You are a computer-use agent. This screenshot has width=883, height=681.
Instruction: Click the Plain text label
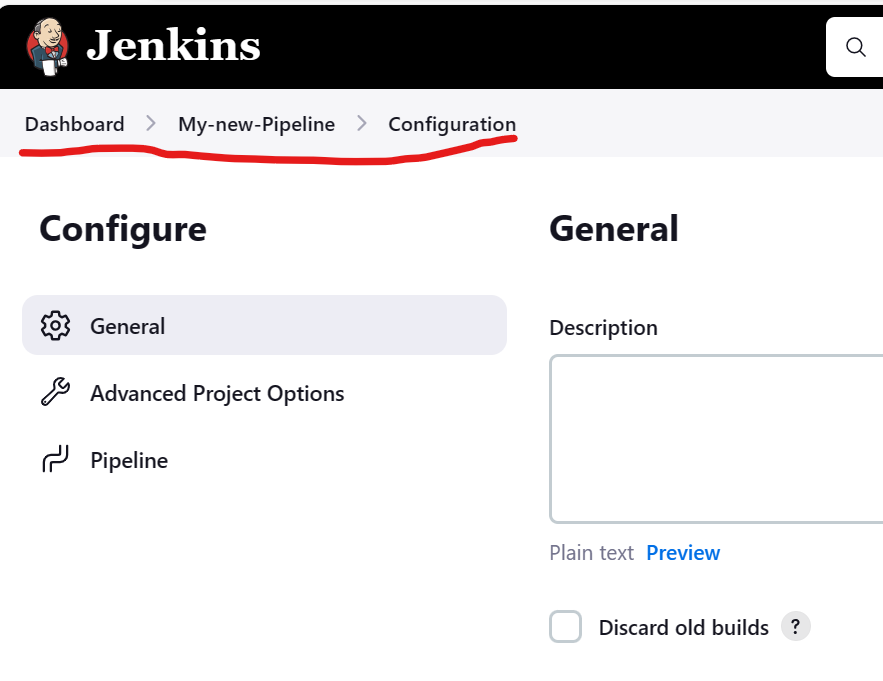pyautogui.click(x=591, y=552)
